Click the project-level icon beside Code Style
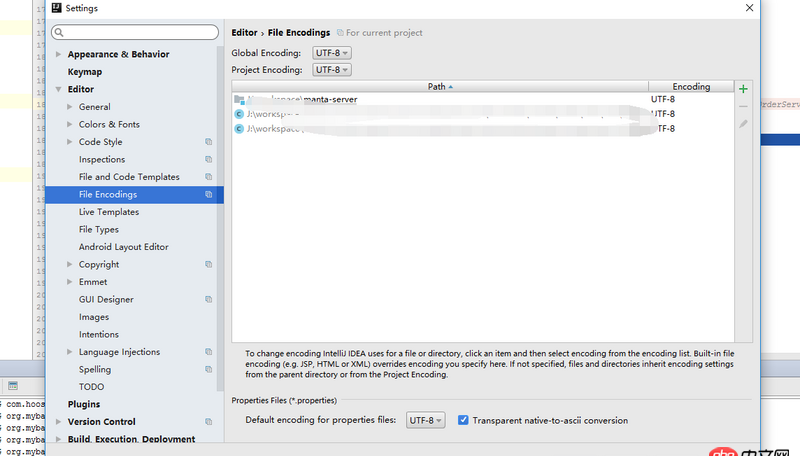Screen dimensions: 800x456 pos(209,142)
